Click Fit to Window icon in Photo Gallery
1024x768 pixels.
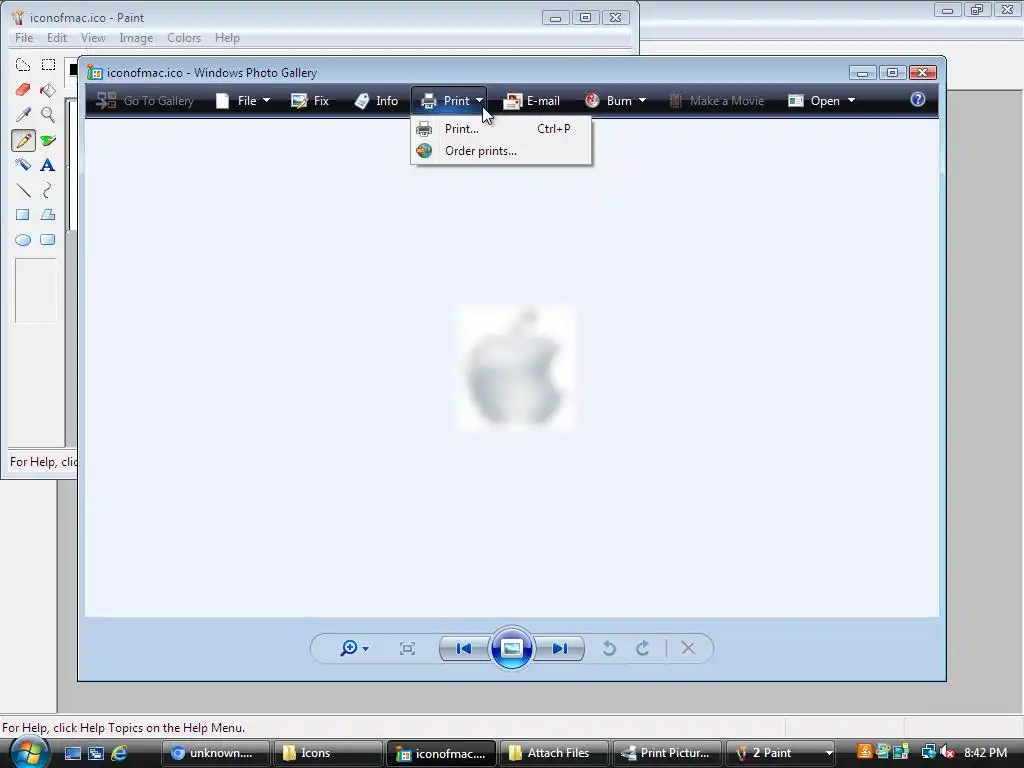click(408, 648)
